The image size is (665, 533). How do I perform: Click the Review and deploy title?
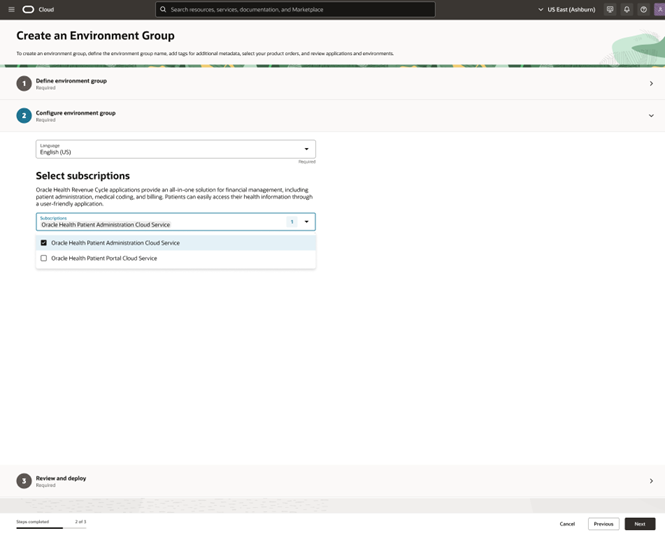click(61, 478)
